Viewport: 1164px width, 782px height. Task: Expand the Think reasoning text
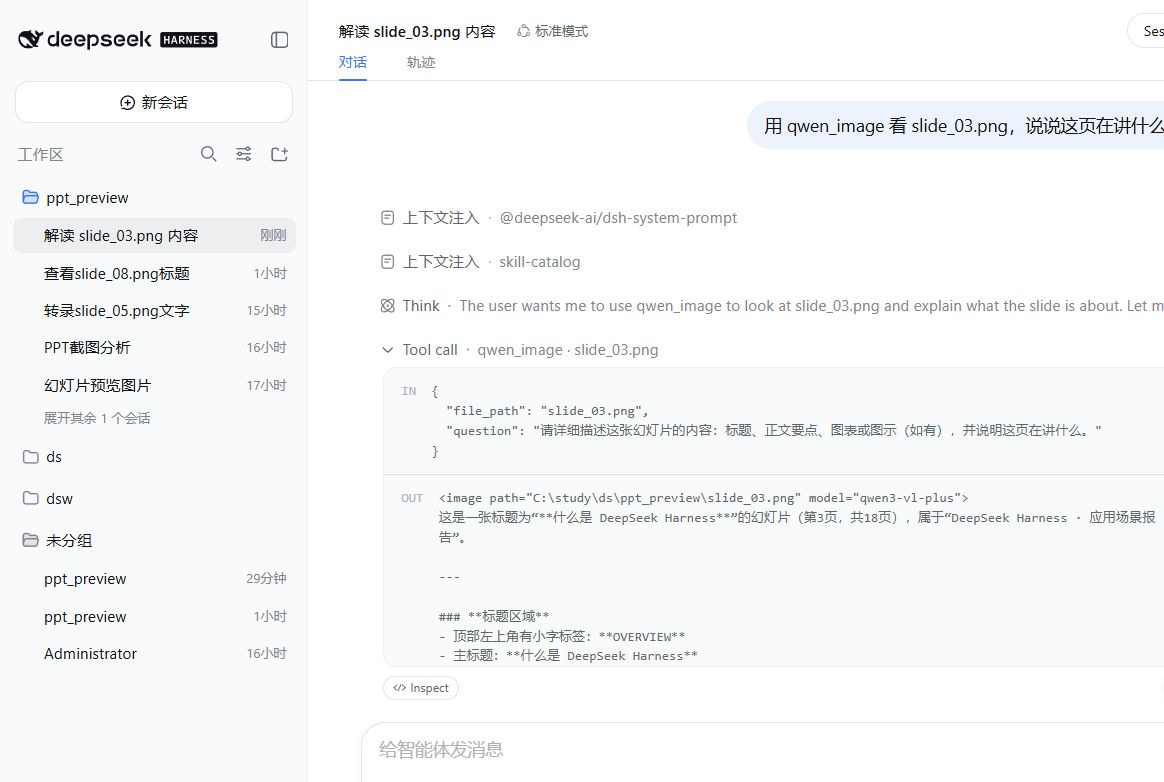coord(811,305)
